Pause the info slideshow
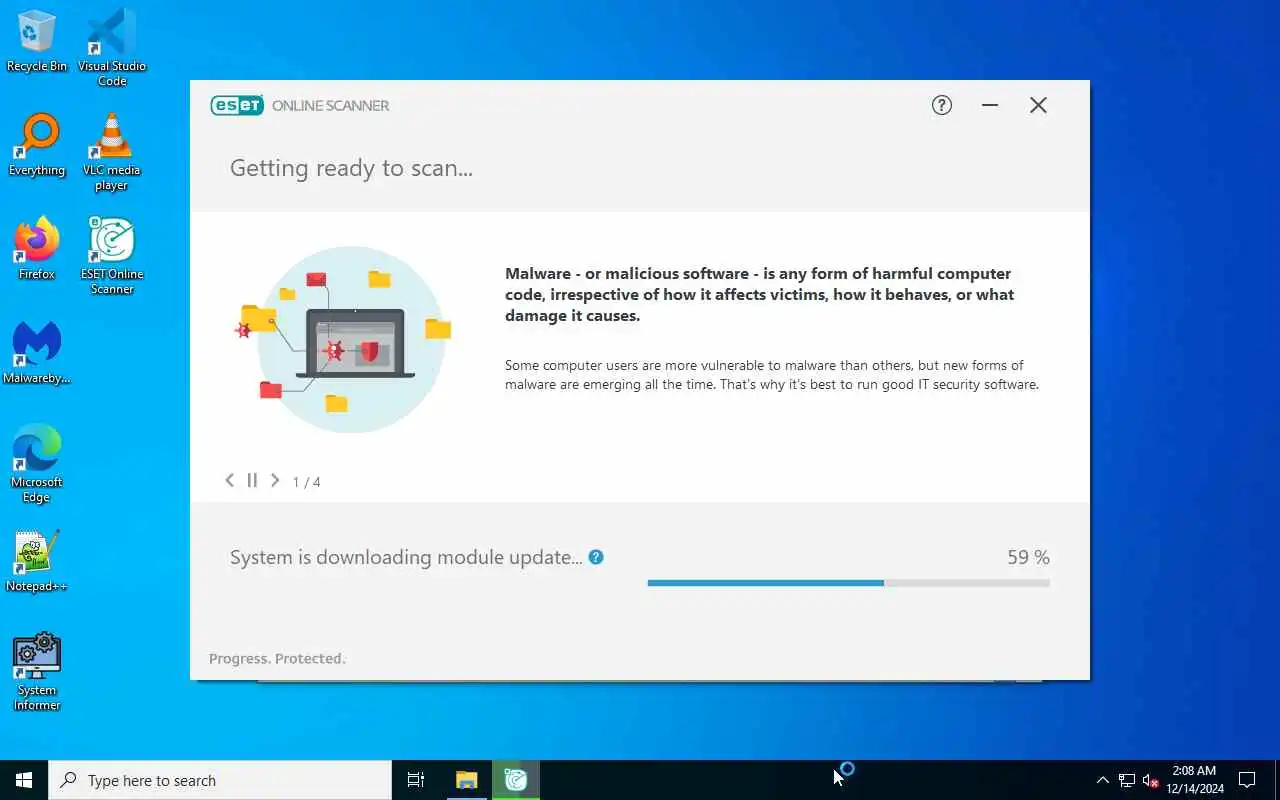 click(252, 480)
